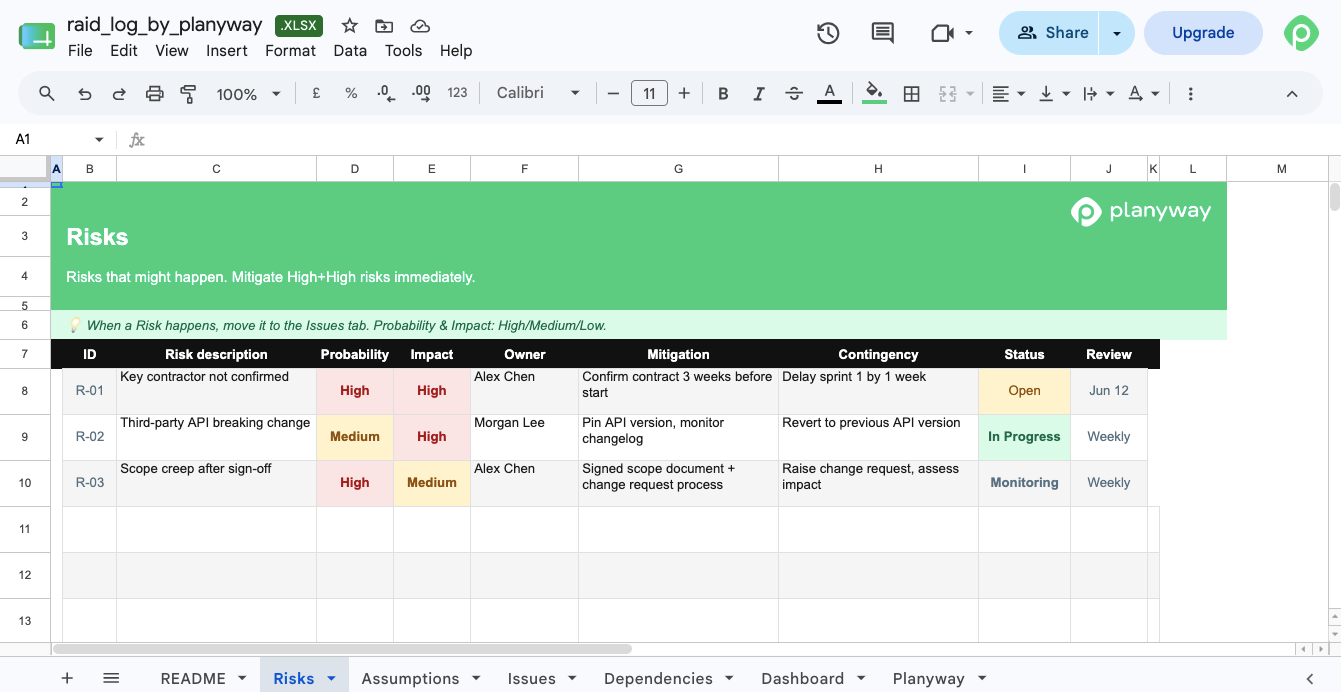Switch to the Dashboard sheet tab
This screenshot has width=1341, height=692.
point(802,678)
